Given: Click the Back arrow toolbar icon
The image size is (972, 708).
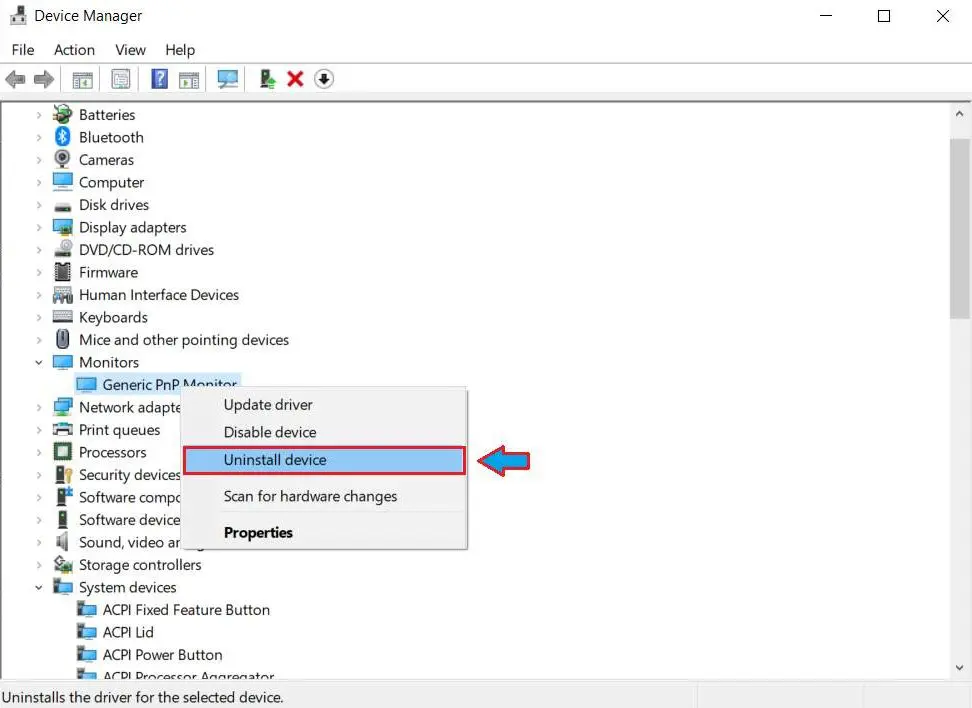Looking at the screenshot, I should [x=15, y=79].
